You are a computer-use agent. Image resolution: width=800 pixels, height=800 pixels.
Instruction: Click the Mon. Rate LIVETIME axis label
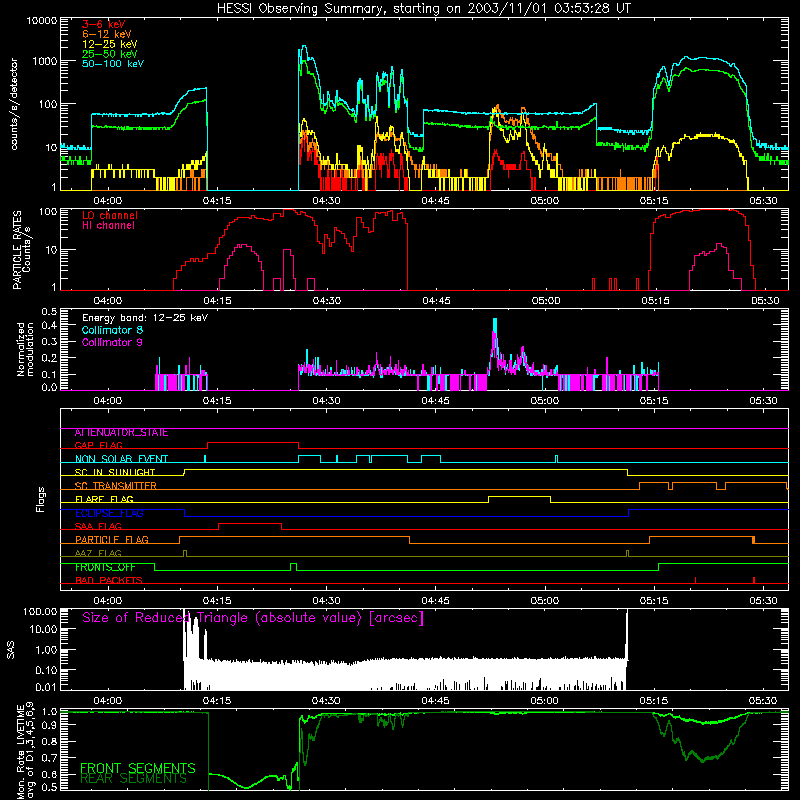pos(26,751)
